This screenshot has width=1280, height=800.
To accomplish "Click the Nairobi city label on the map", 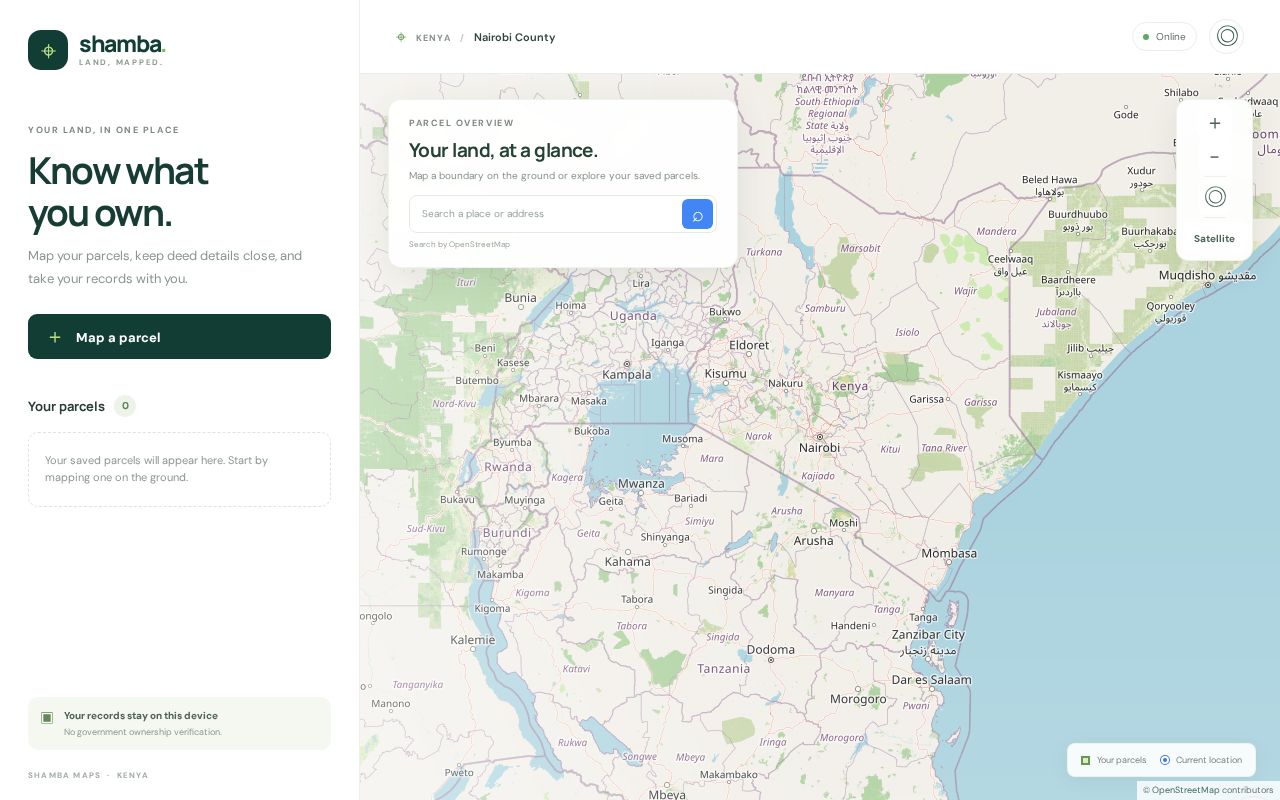I will tap(819, 448).
